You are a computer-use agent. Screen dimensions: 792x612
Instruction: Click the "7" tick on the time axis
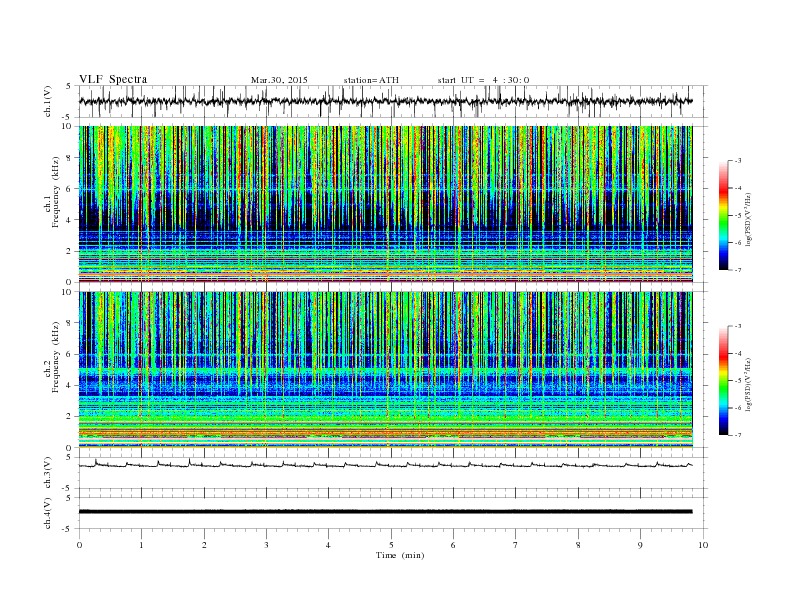click(x=516, y=545)
